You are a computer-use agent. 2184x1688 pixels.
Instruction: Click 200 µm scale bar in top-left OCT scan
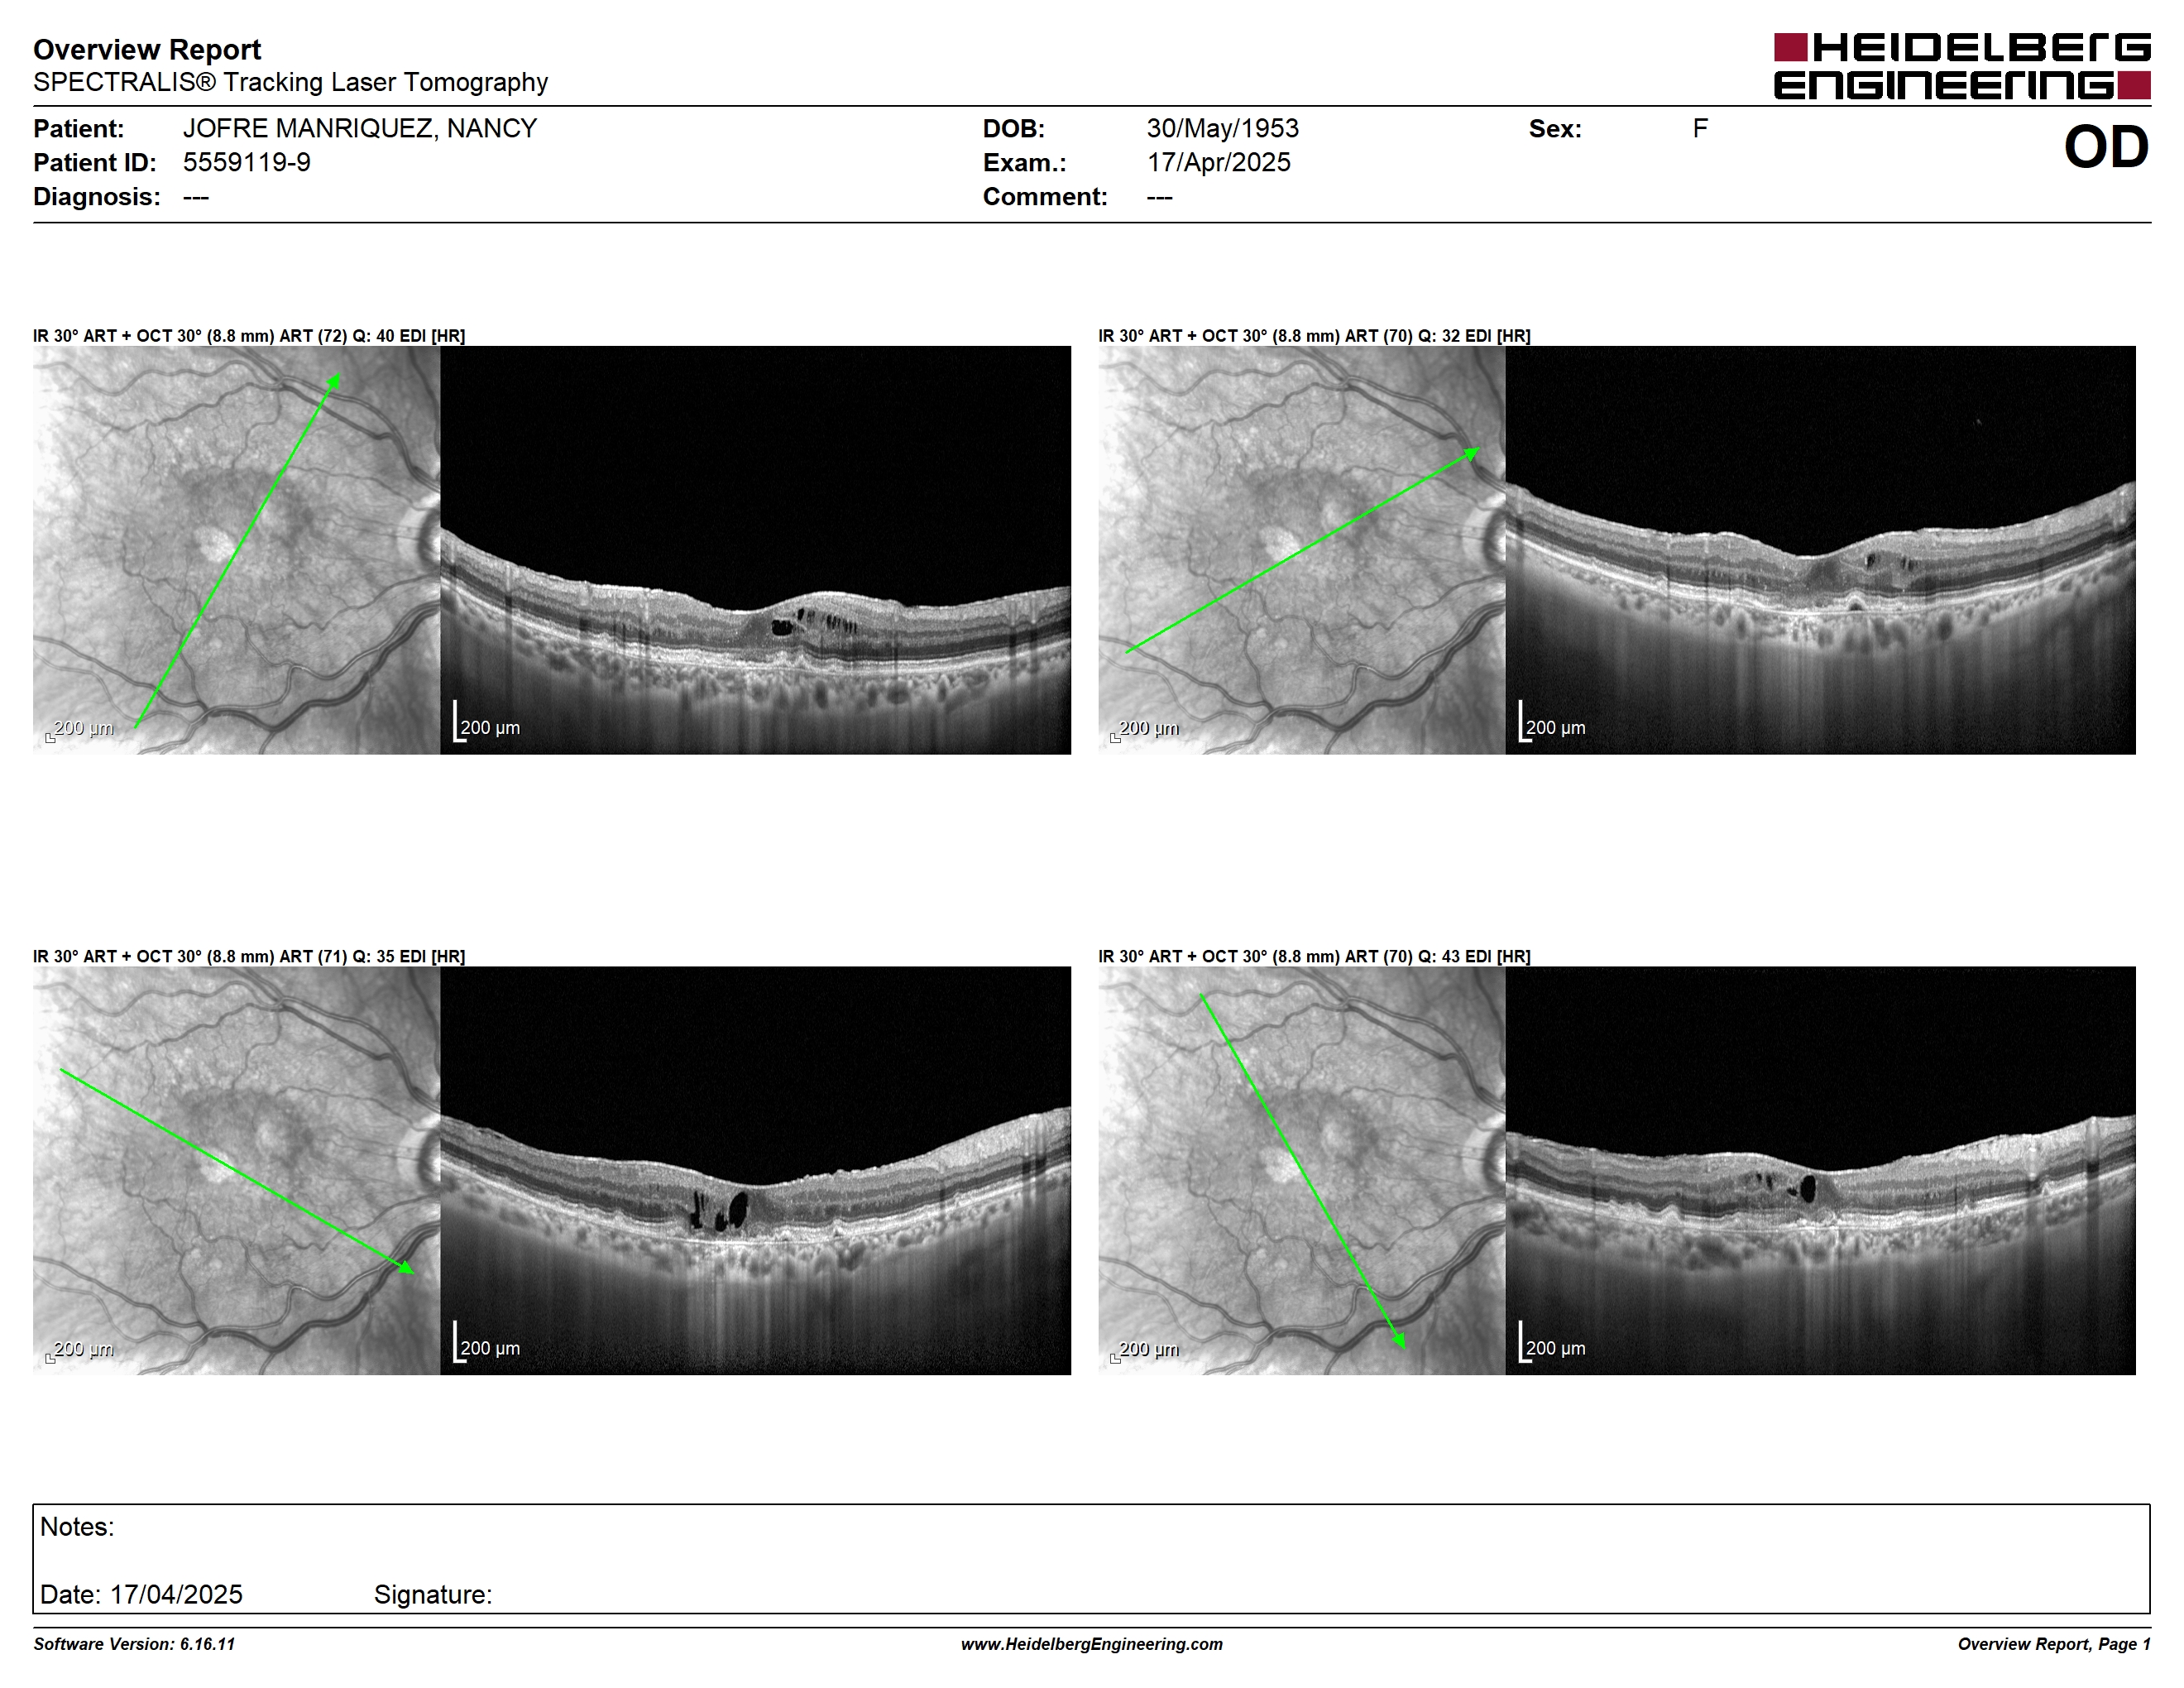tap(487, 722)
